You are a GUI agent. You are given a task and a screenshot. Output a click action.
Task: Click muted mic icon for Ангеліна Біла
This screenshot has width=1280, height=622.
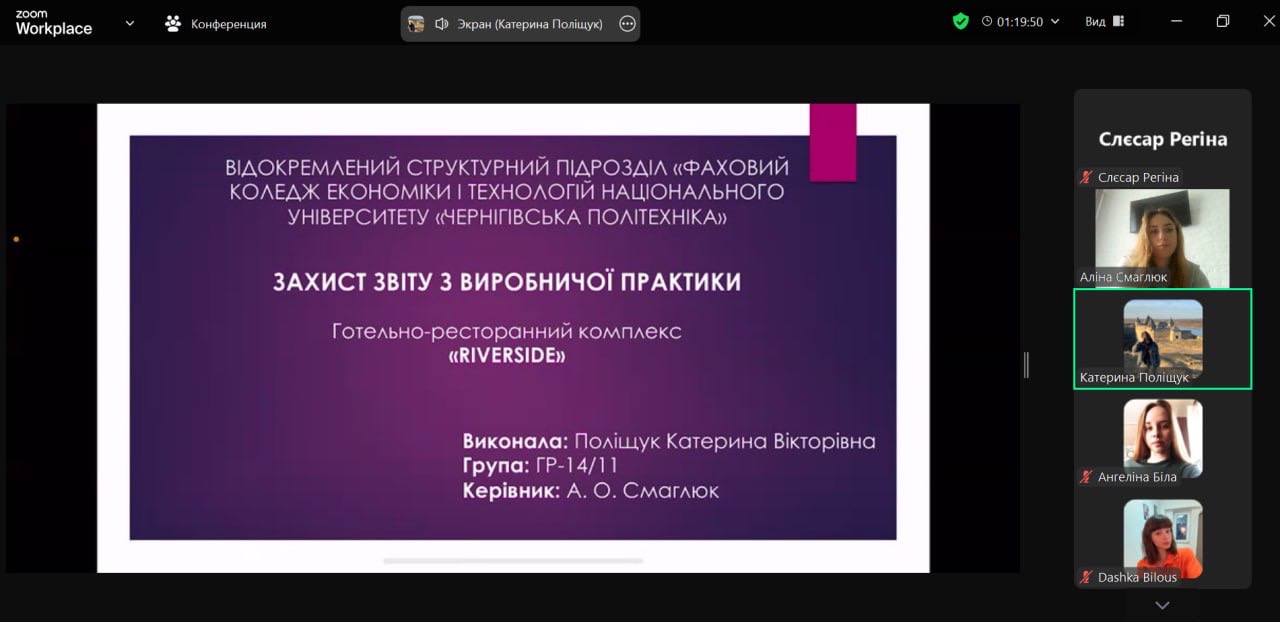coord(1086,477)
